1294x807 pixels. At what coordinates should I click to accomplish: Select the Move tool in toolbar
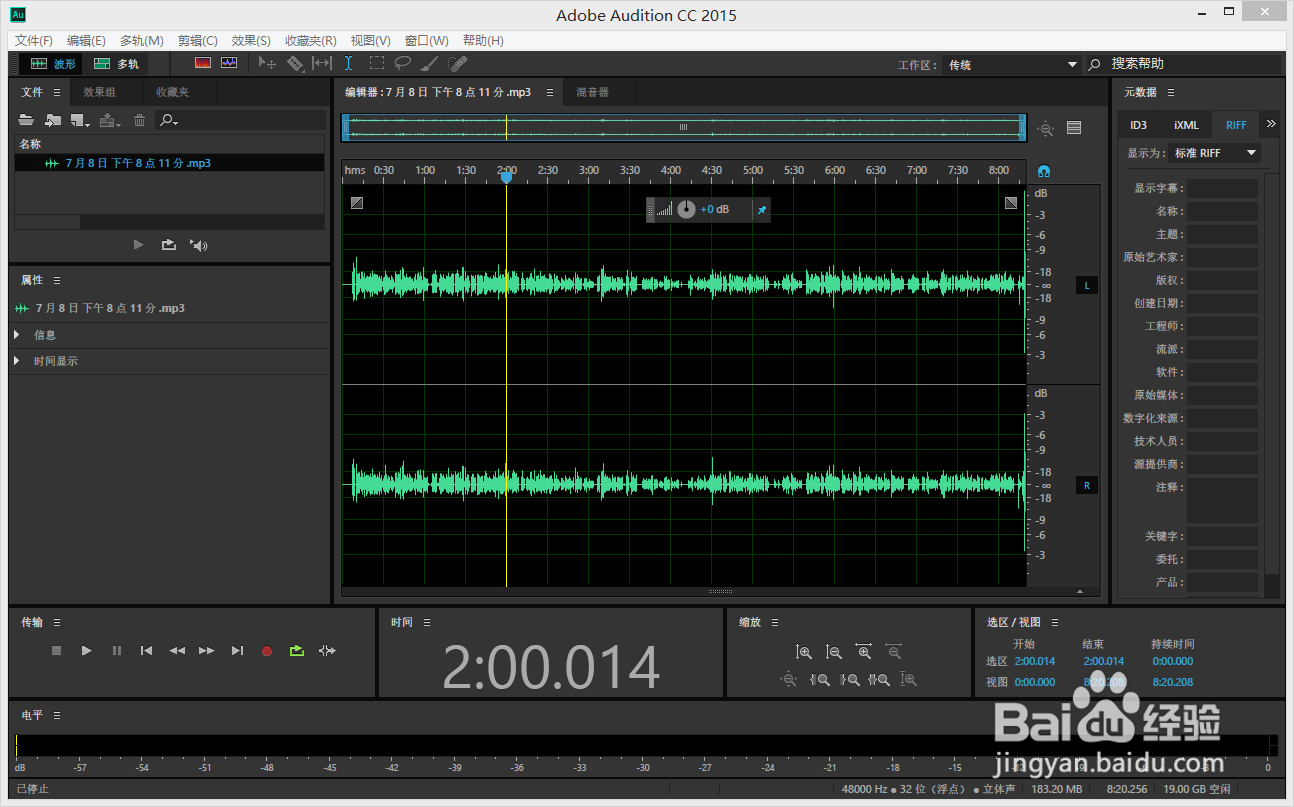pyautogui.click(x=267, y=63)
